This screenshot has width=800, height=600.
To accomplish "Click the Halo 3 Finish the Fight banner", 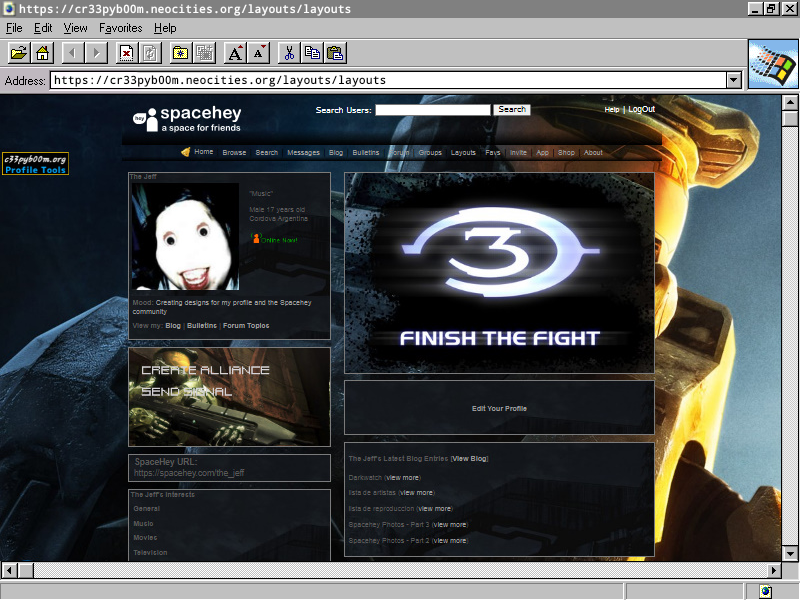I will (499, 273).
